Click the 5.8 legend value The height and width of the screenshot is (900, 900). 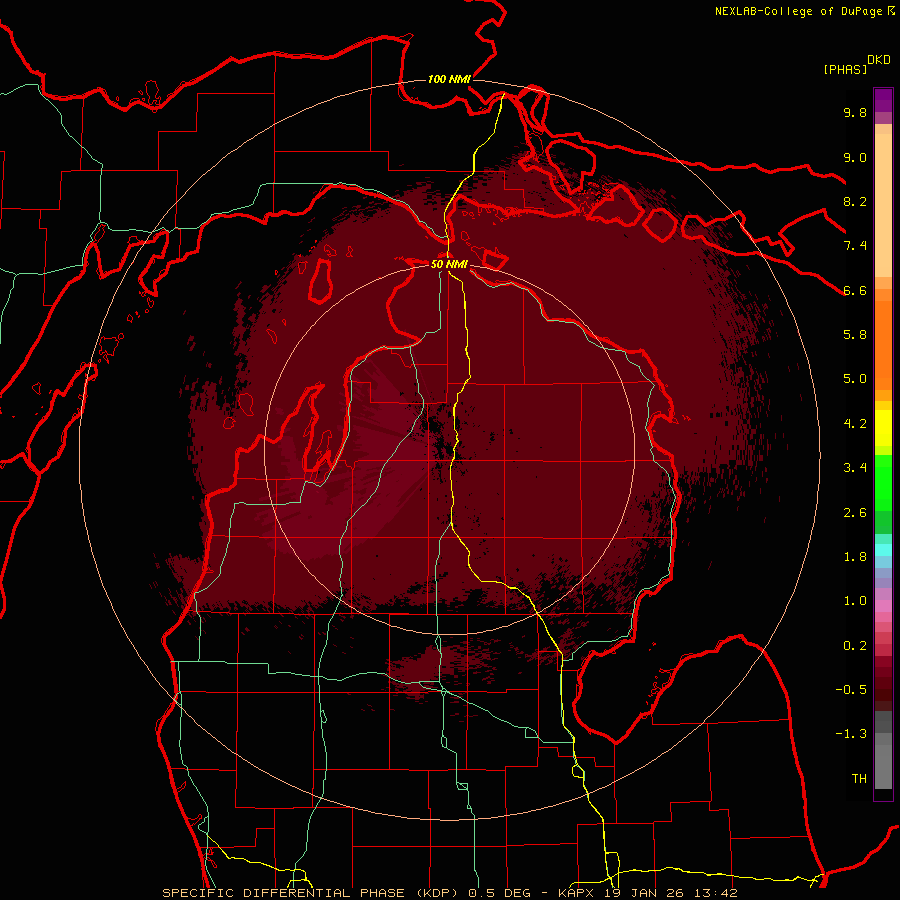tap(855, 335)
